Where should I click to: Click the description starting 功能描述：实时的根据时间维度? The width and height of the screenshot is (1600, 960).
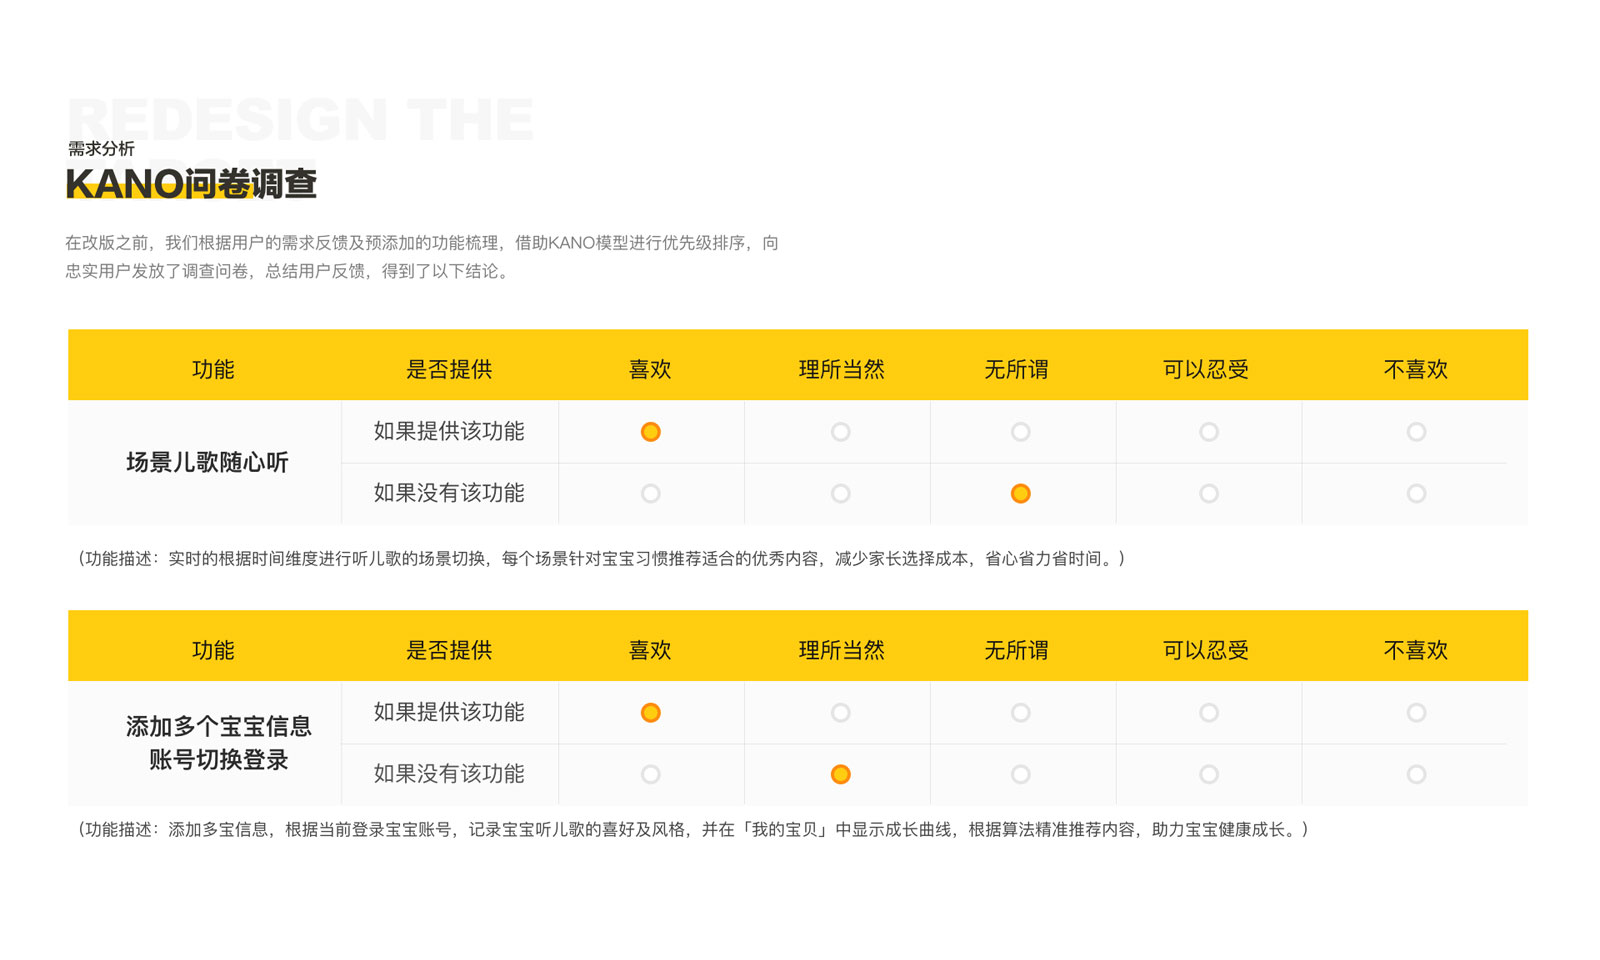601,559
